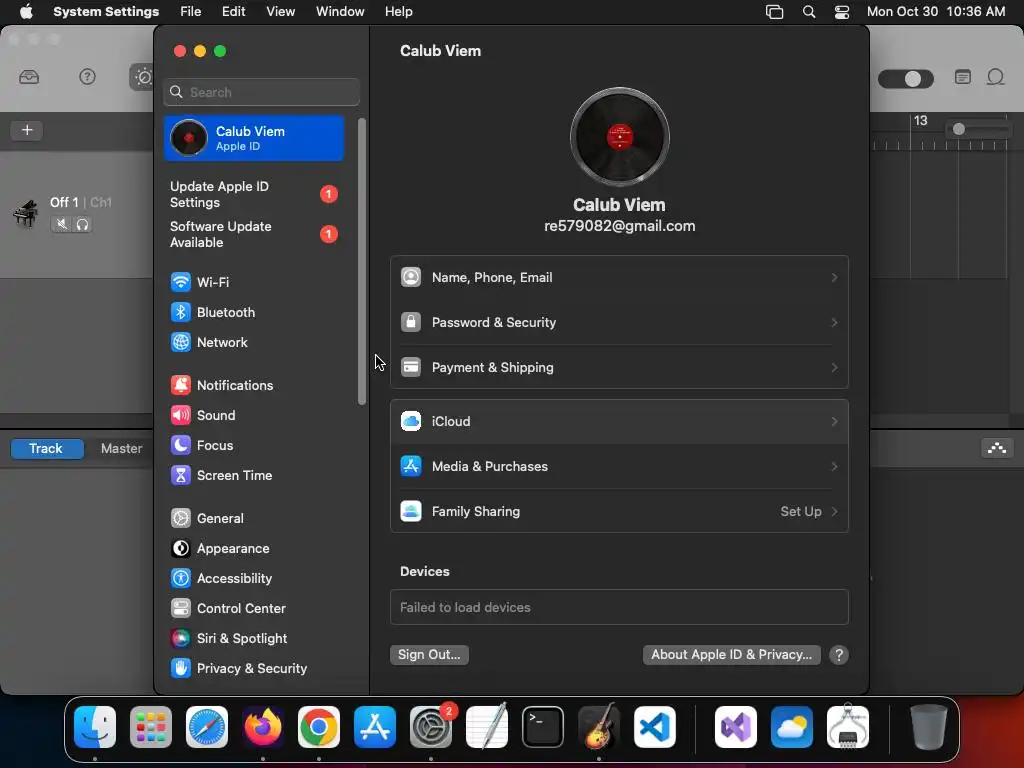Click GarageBand Quick Help question icon
Image resolution: width=1024 pixels, height=768 pixels.
click(87, 77)
